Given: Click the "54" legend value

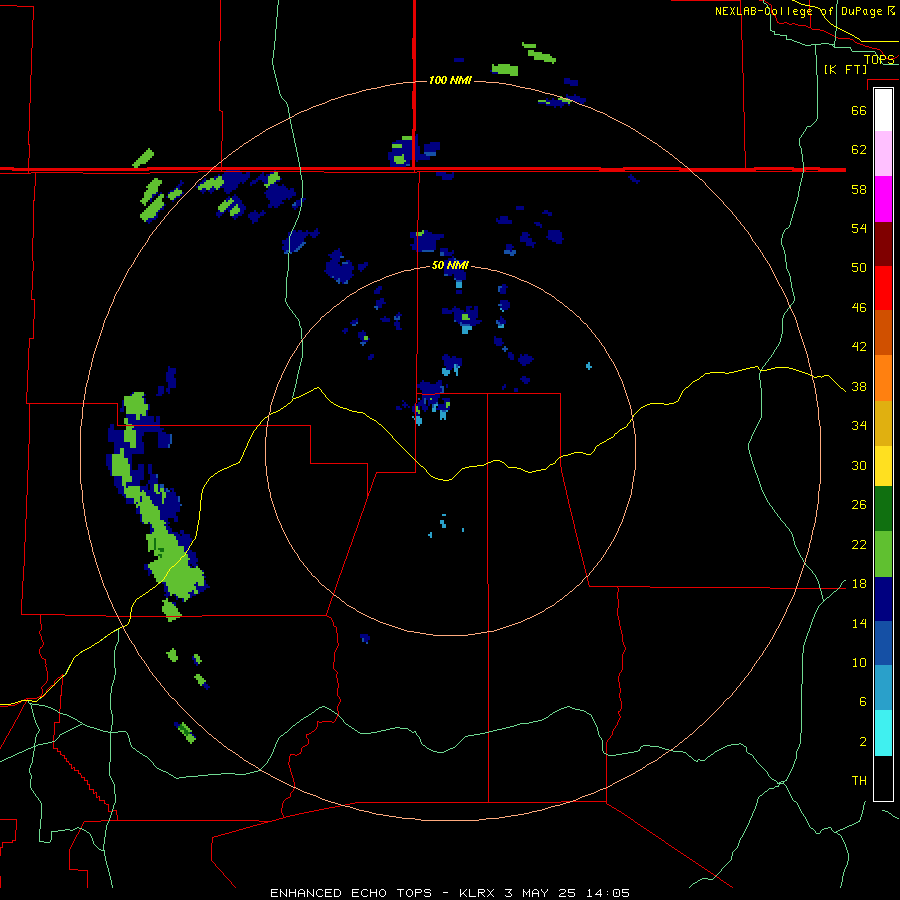Looking at the screenshot, I should pyautogui.click(x=859, y=228).
